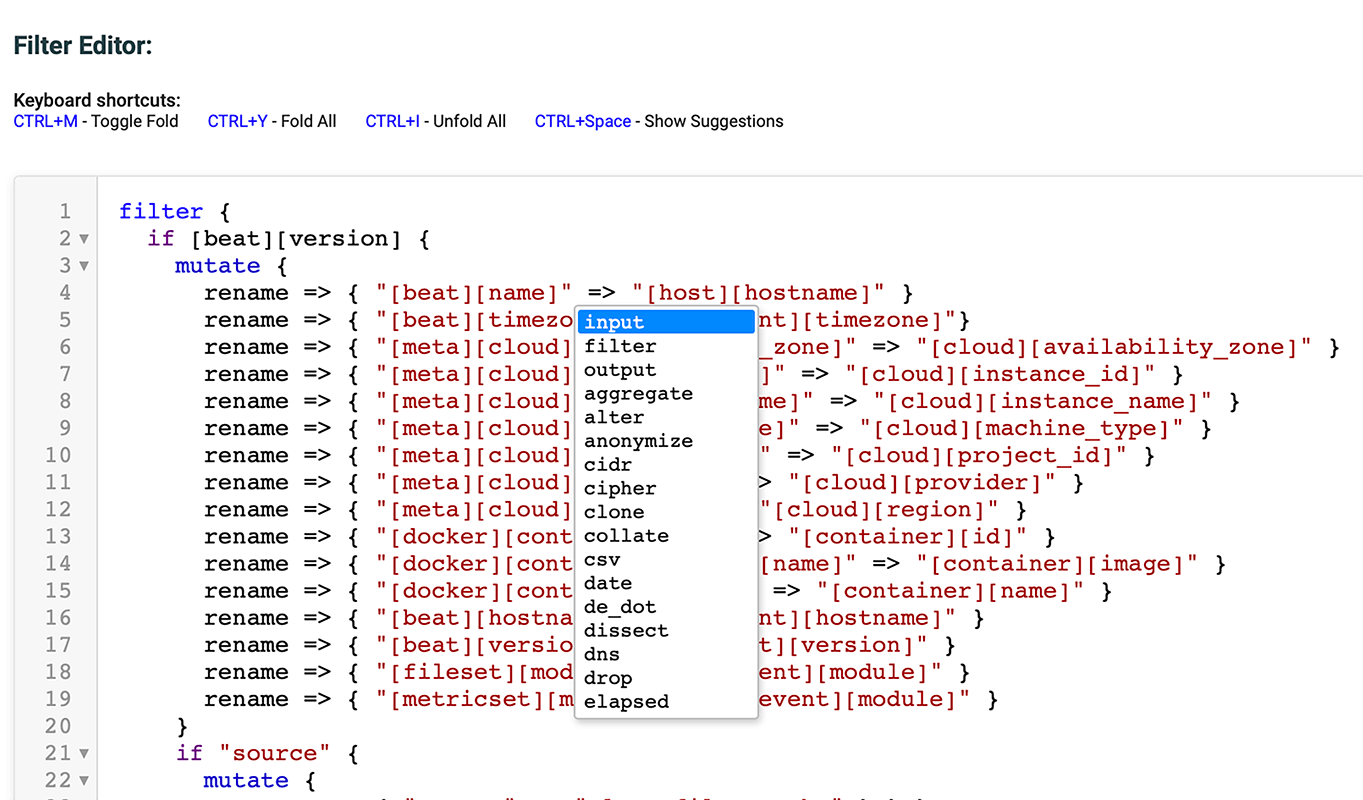Click the CTRL+Y Fold All link
This screenshot has width=1363, height=800.
236,121
